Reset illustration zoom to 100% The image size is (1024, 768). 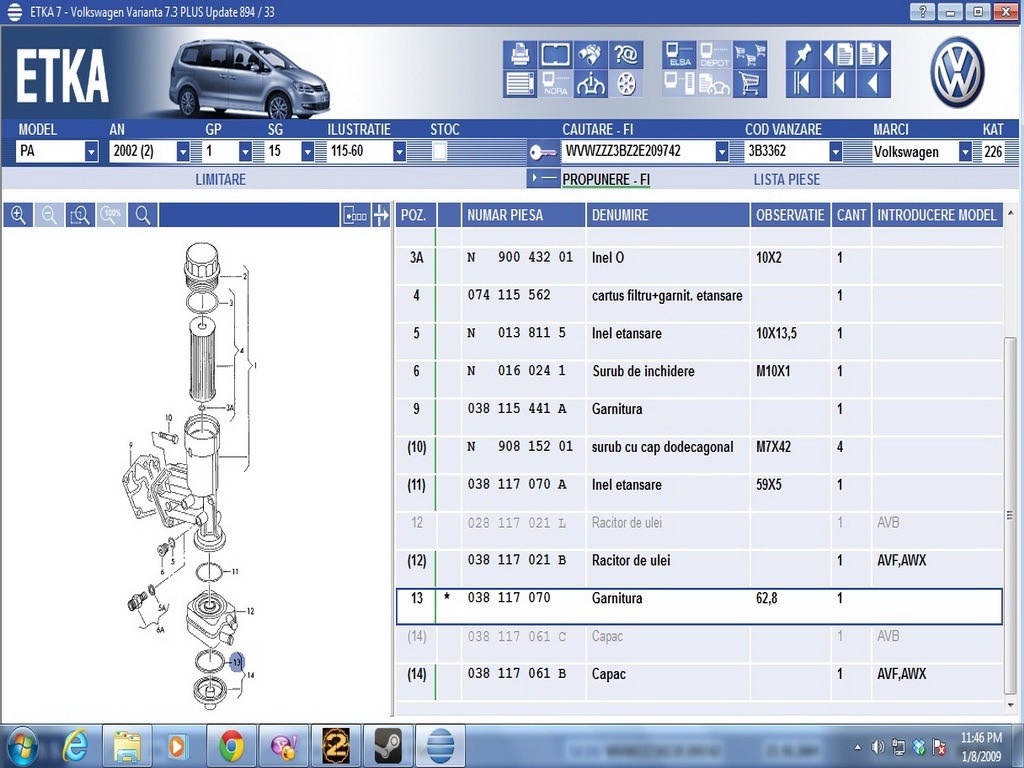tap(112, 215)
